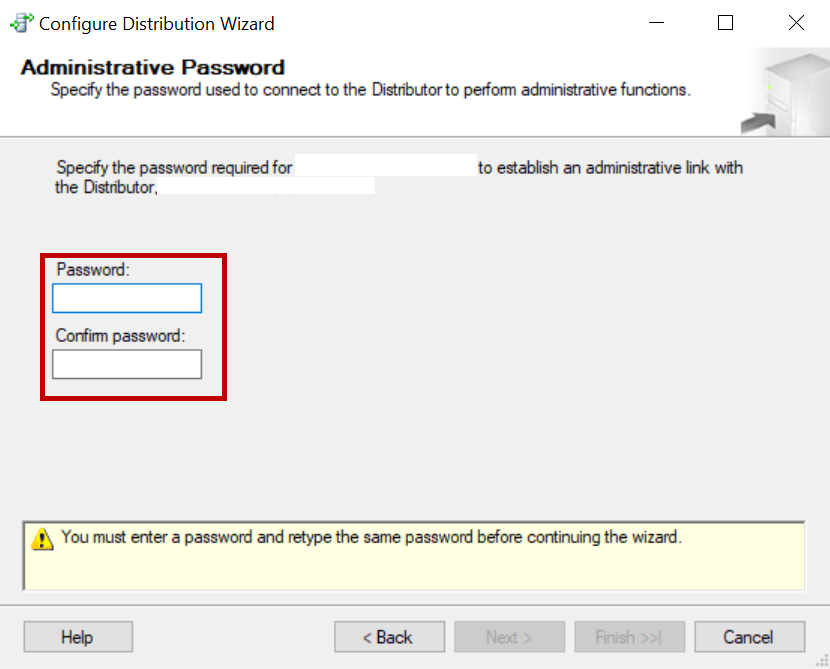Click the Cancel button
This screenshot has width=830, height=669.
(749, 636)
